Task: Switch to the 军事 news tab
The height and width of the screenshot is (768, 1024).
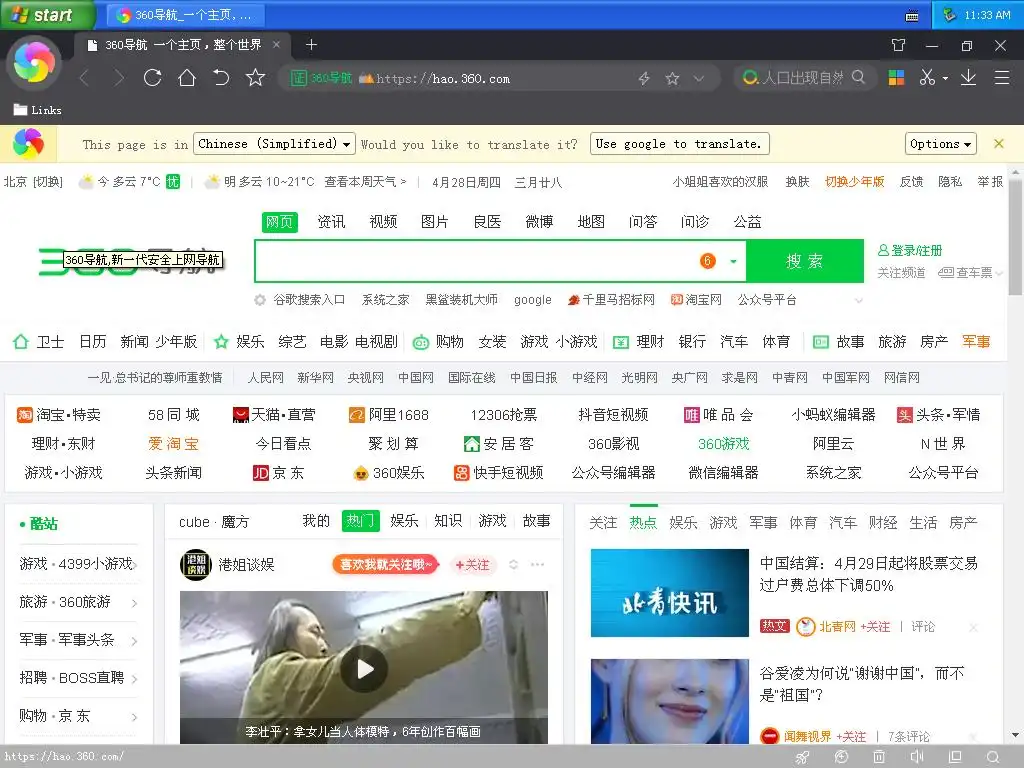Action: (x=763, y=522)
